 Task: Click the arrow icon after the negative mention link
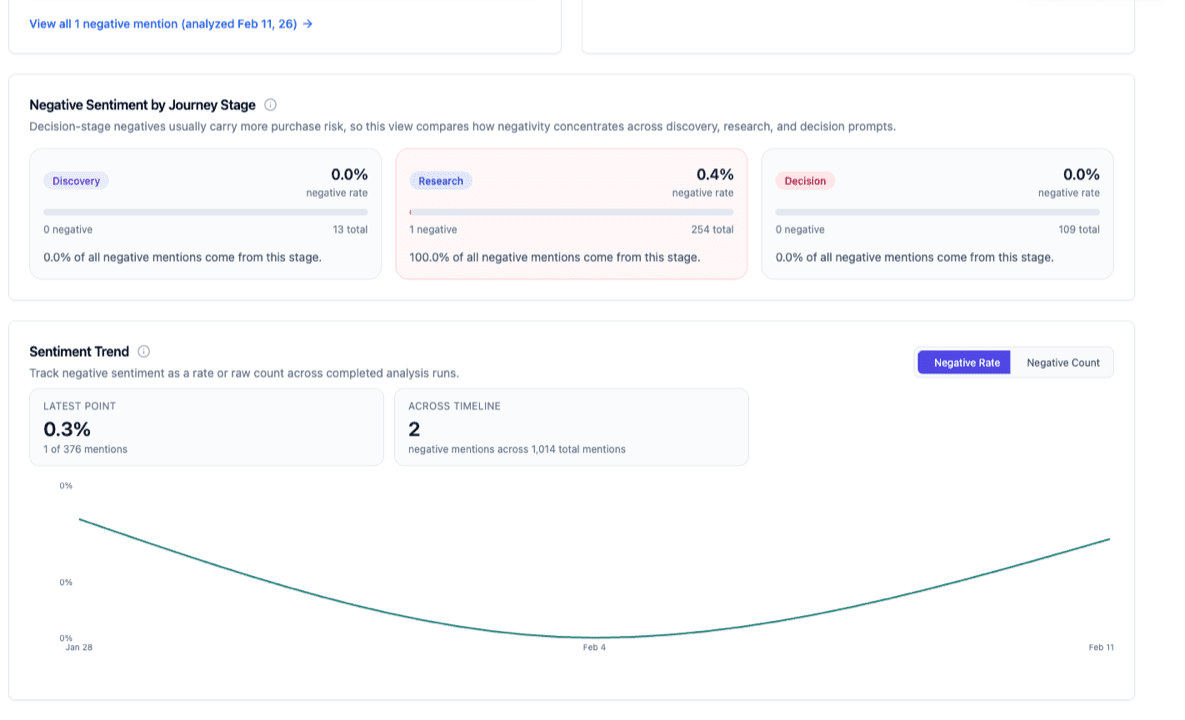pos(308,23)
